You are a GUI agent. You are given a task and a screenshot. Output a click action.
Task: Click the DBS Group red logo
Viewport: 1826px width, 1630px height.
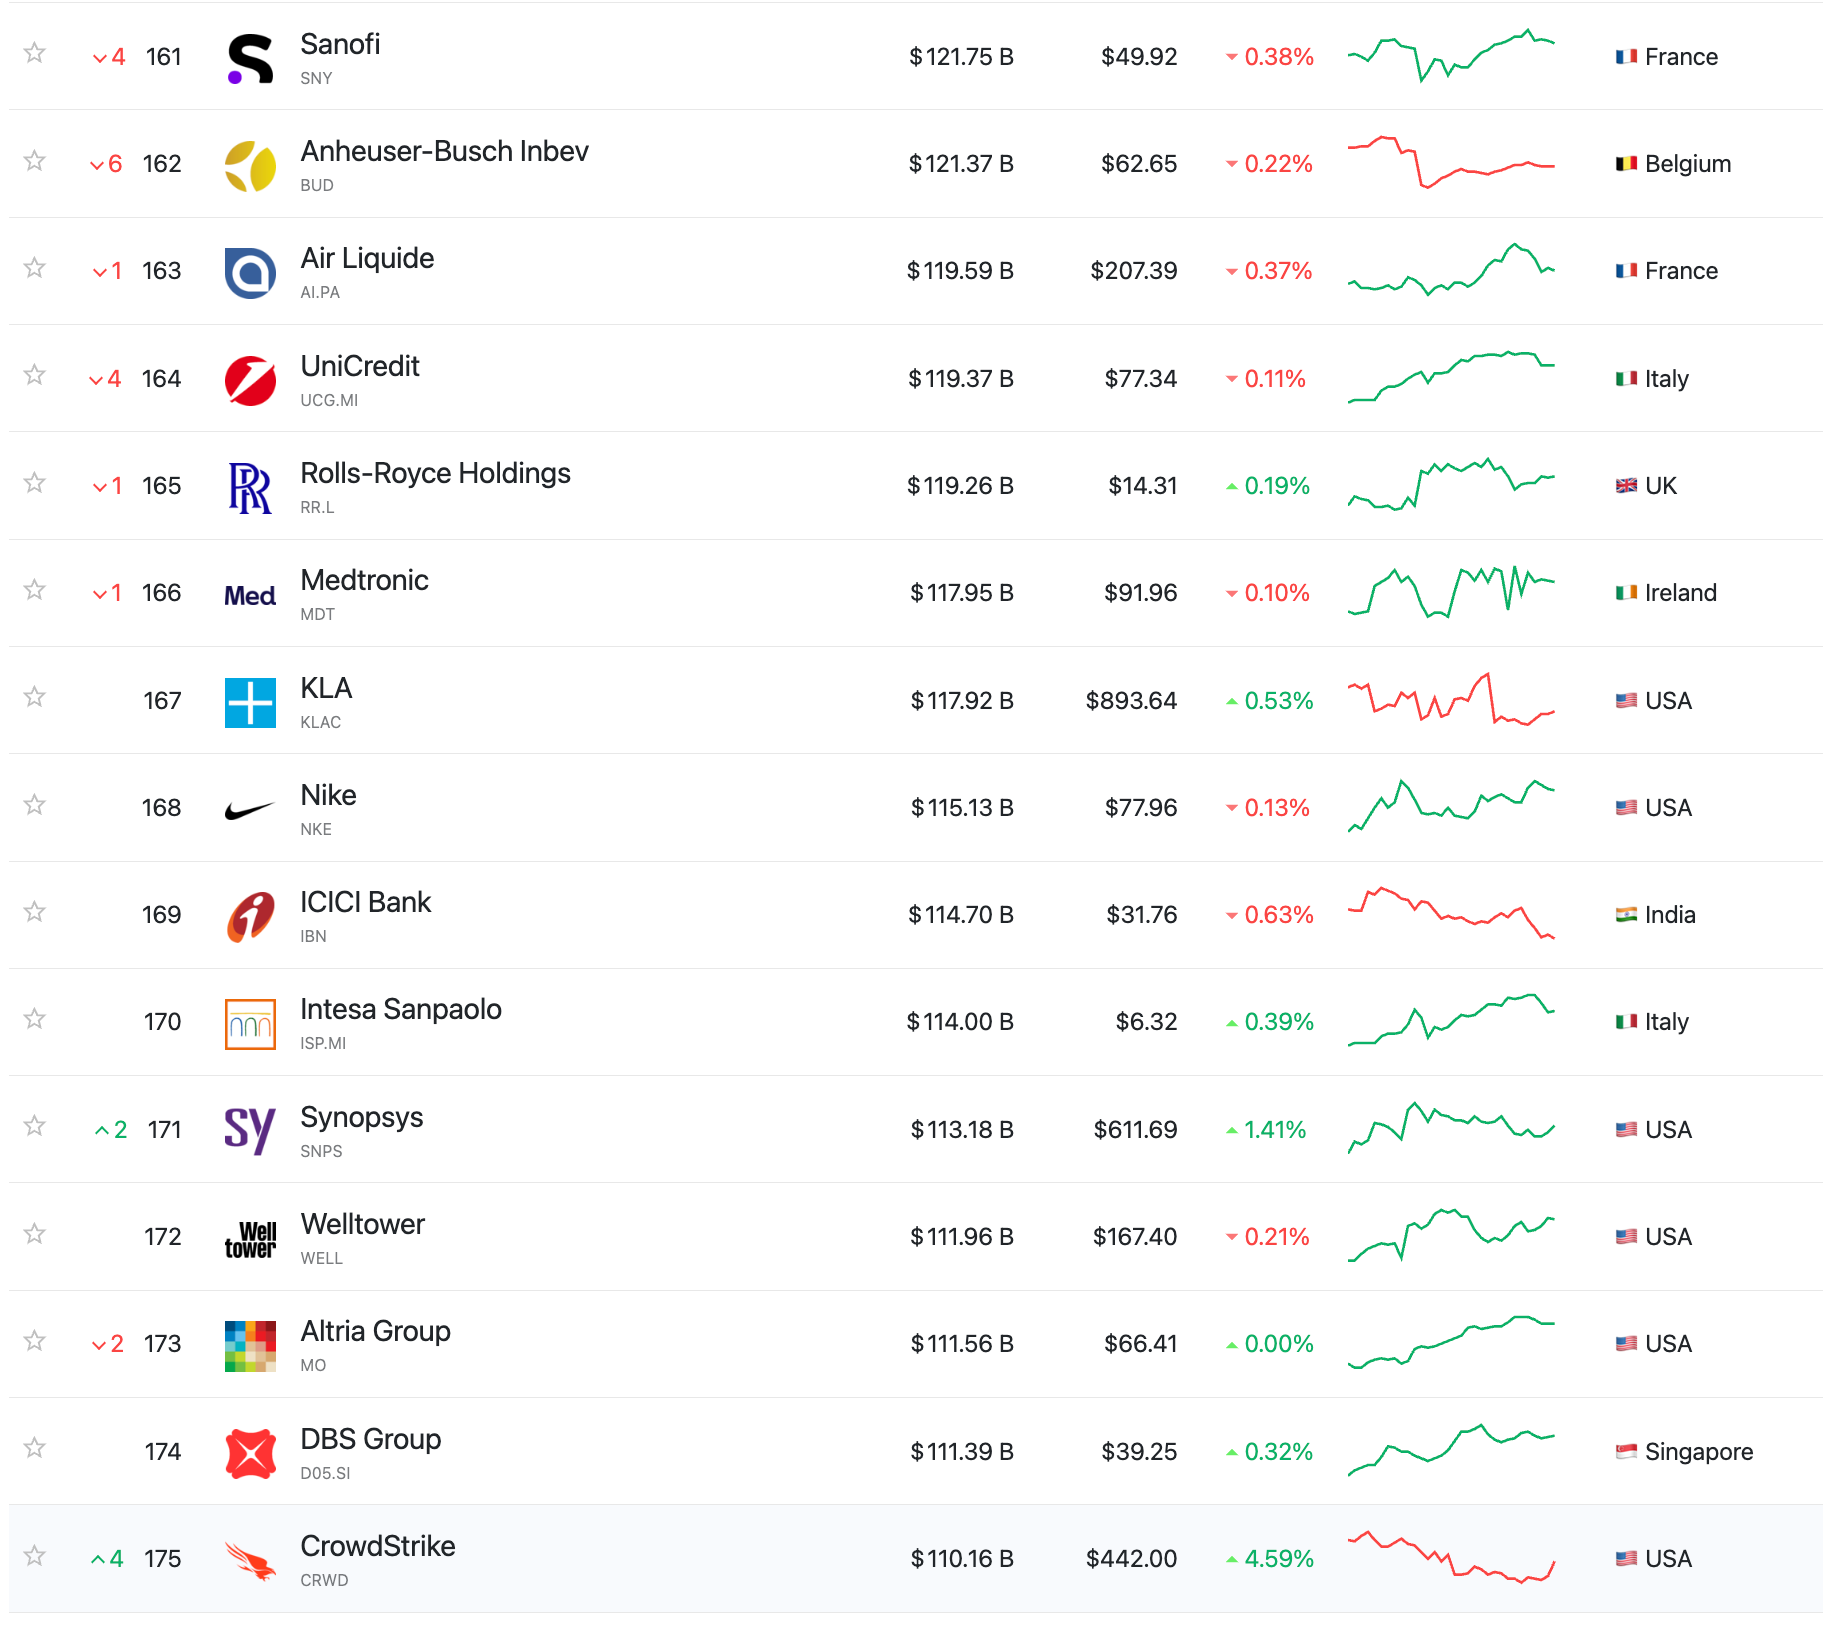tap(250, 1453)
